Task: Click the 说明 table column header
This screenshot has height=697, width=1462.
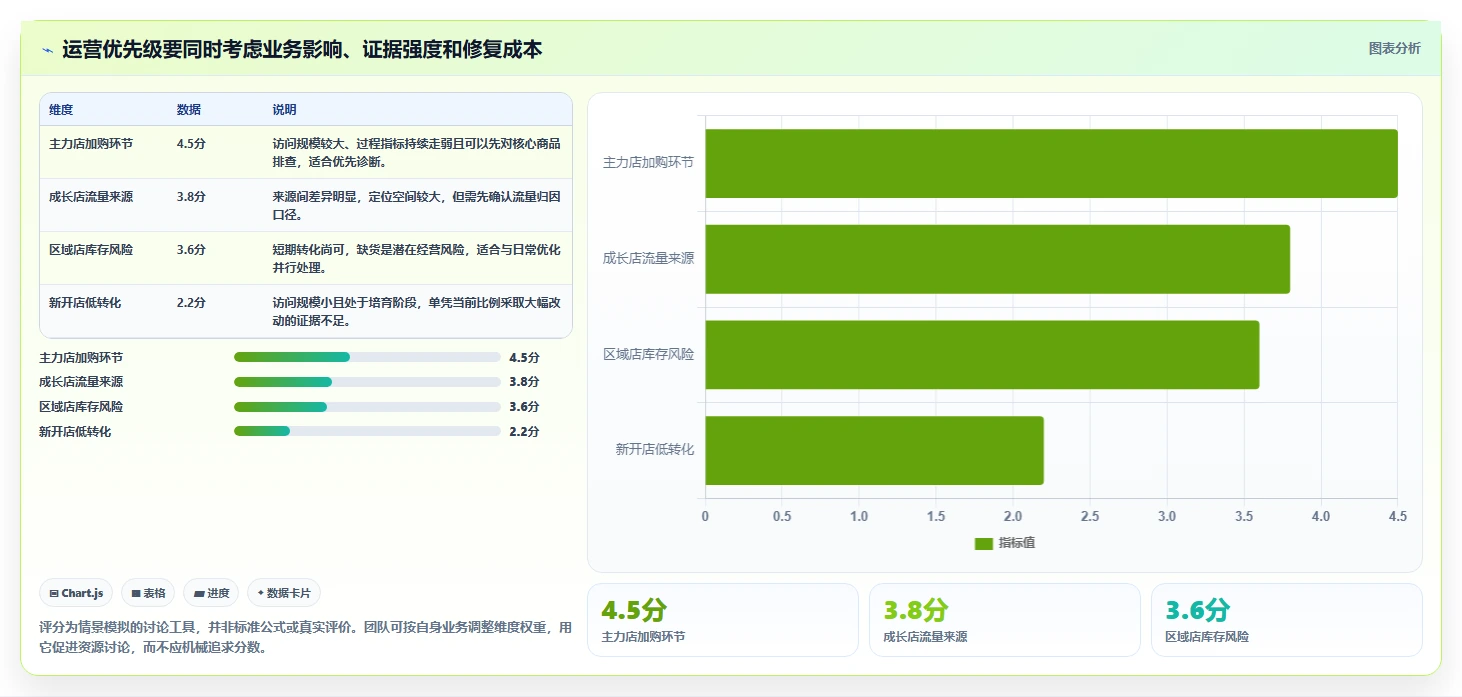Action: coord(285,110)
